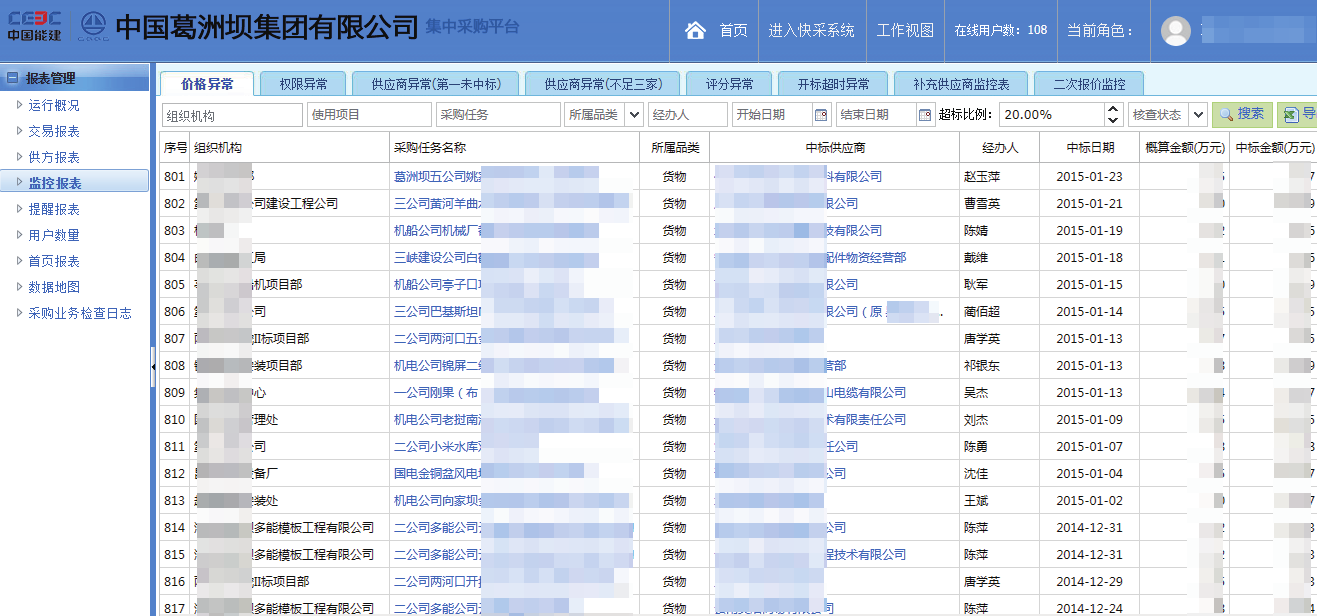The width and height of the screenshot is (1317, 616).
Task: Open the 结束日期 calendar picker
Action: pos(924,115)
